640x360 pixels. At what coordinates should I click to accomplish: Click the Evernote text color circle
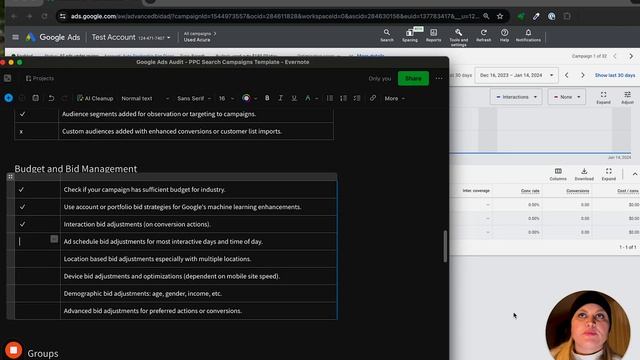pos(246,98)
